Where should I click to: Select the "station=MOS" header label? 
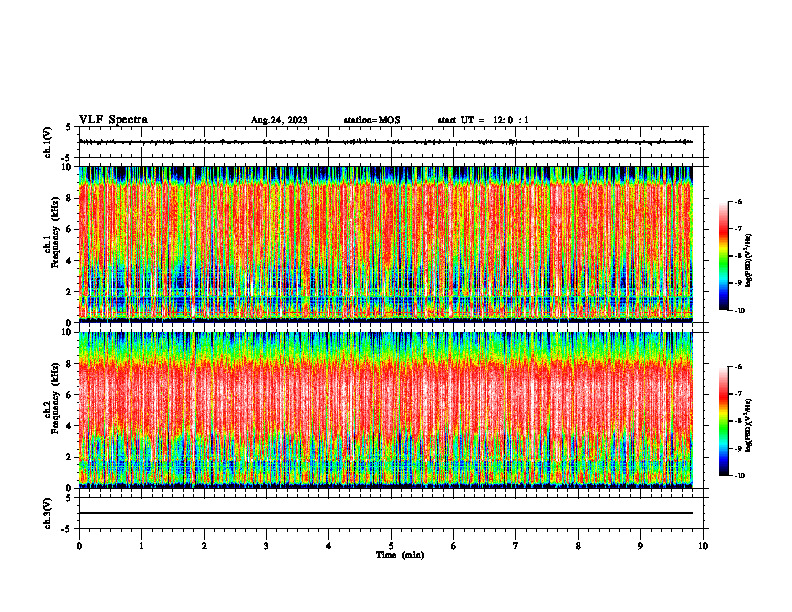372,120
